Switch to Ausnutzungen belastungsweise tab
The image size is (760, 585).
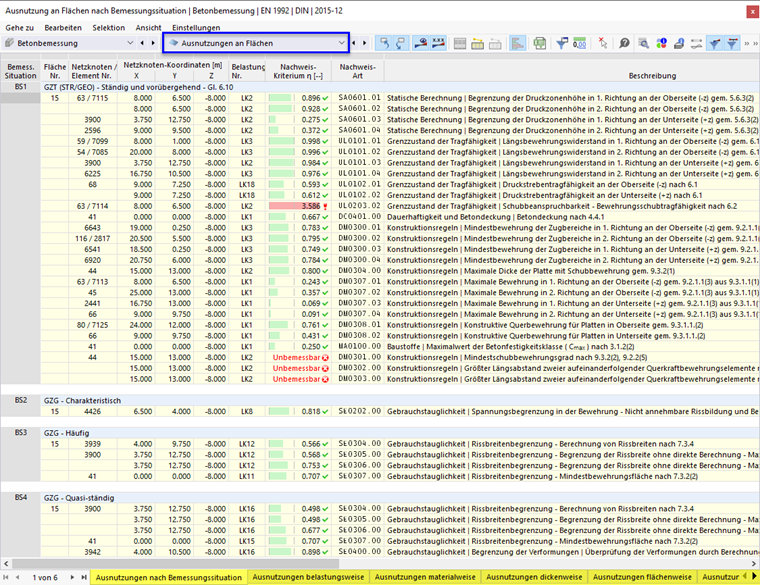tap(308, 577)
